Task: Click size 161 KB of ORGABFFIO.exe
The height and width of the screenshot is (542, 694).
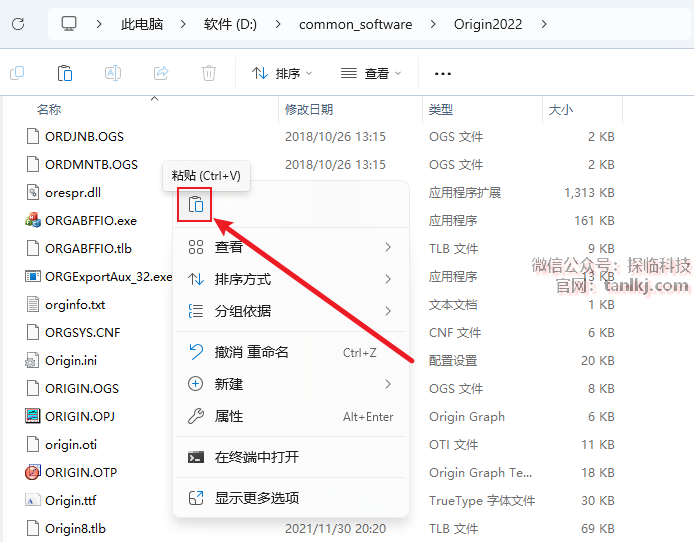Action: pos(594,220)
